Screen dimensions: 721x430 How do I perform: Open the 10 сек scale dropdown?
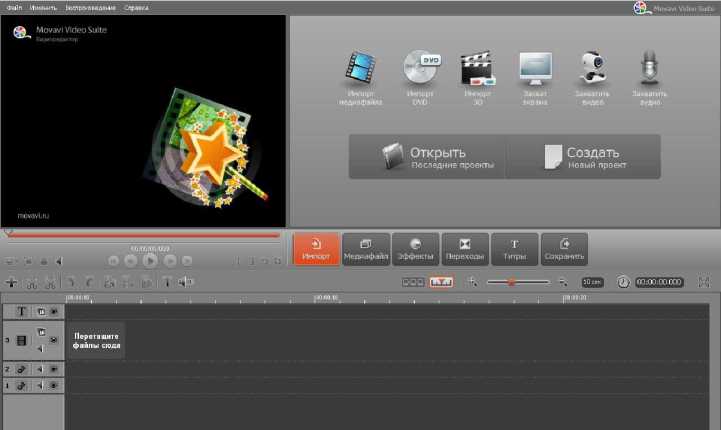click(x=593, y=282)
